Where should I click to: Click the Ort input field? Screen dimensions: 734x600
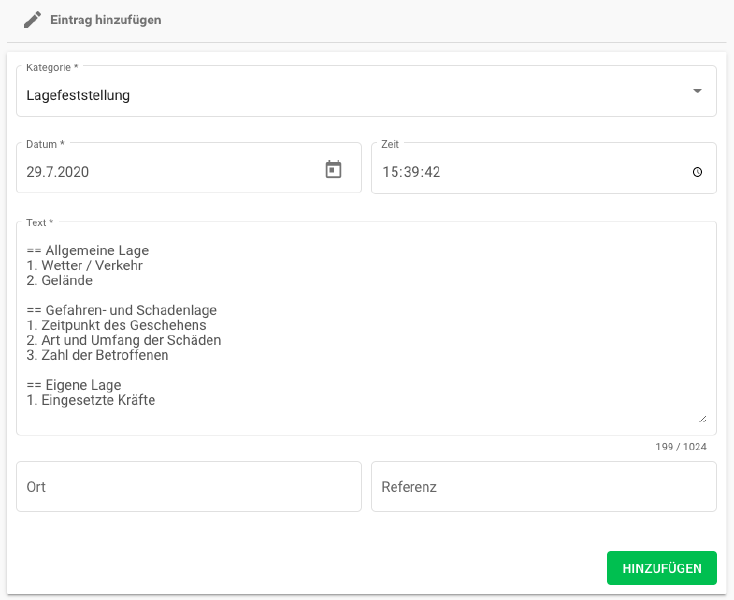point(189,487)
